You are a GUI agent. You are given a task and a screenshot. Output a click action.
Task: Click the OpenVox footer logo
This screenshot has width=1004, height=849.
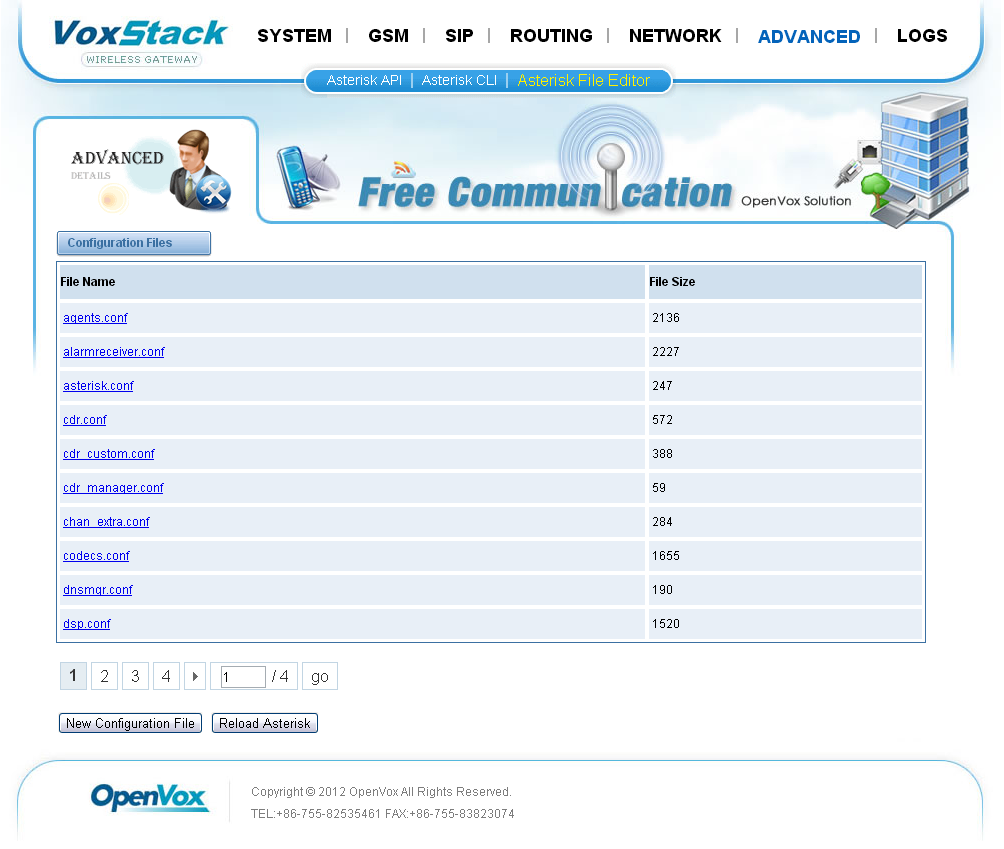coord(149,798)
